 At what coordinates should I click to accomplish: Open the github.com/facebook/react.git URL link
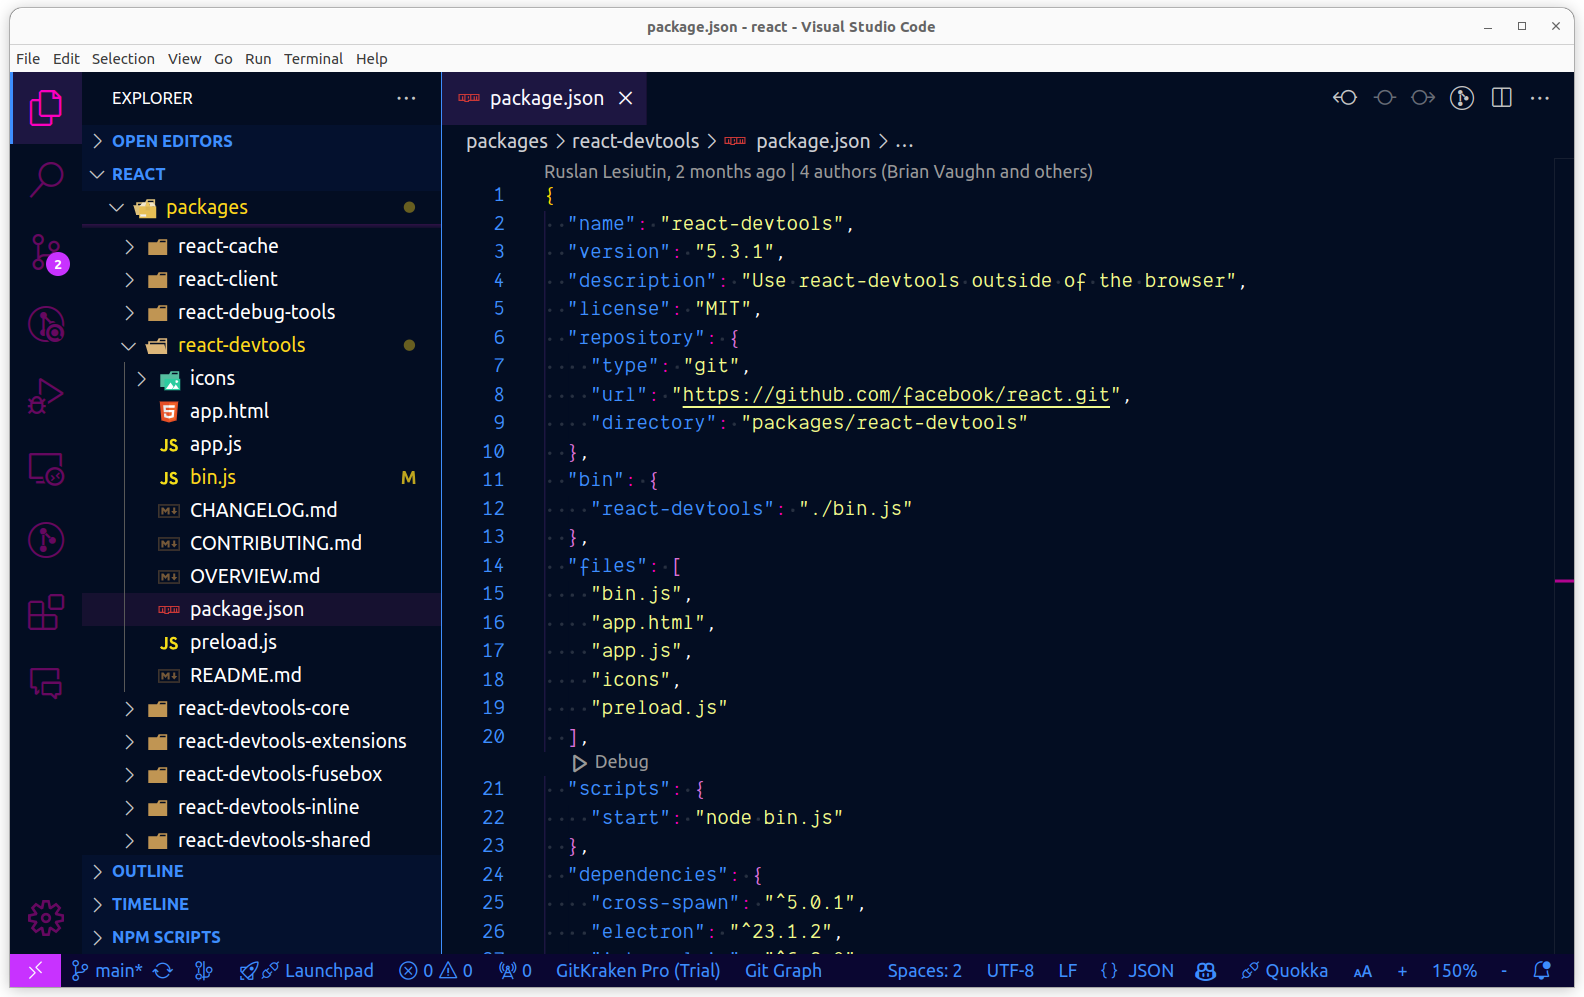click(896, 394)
